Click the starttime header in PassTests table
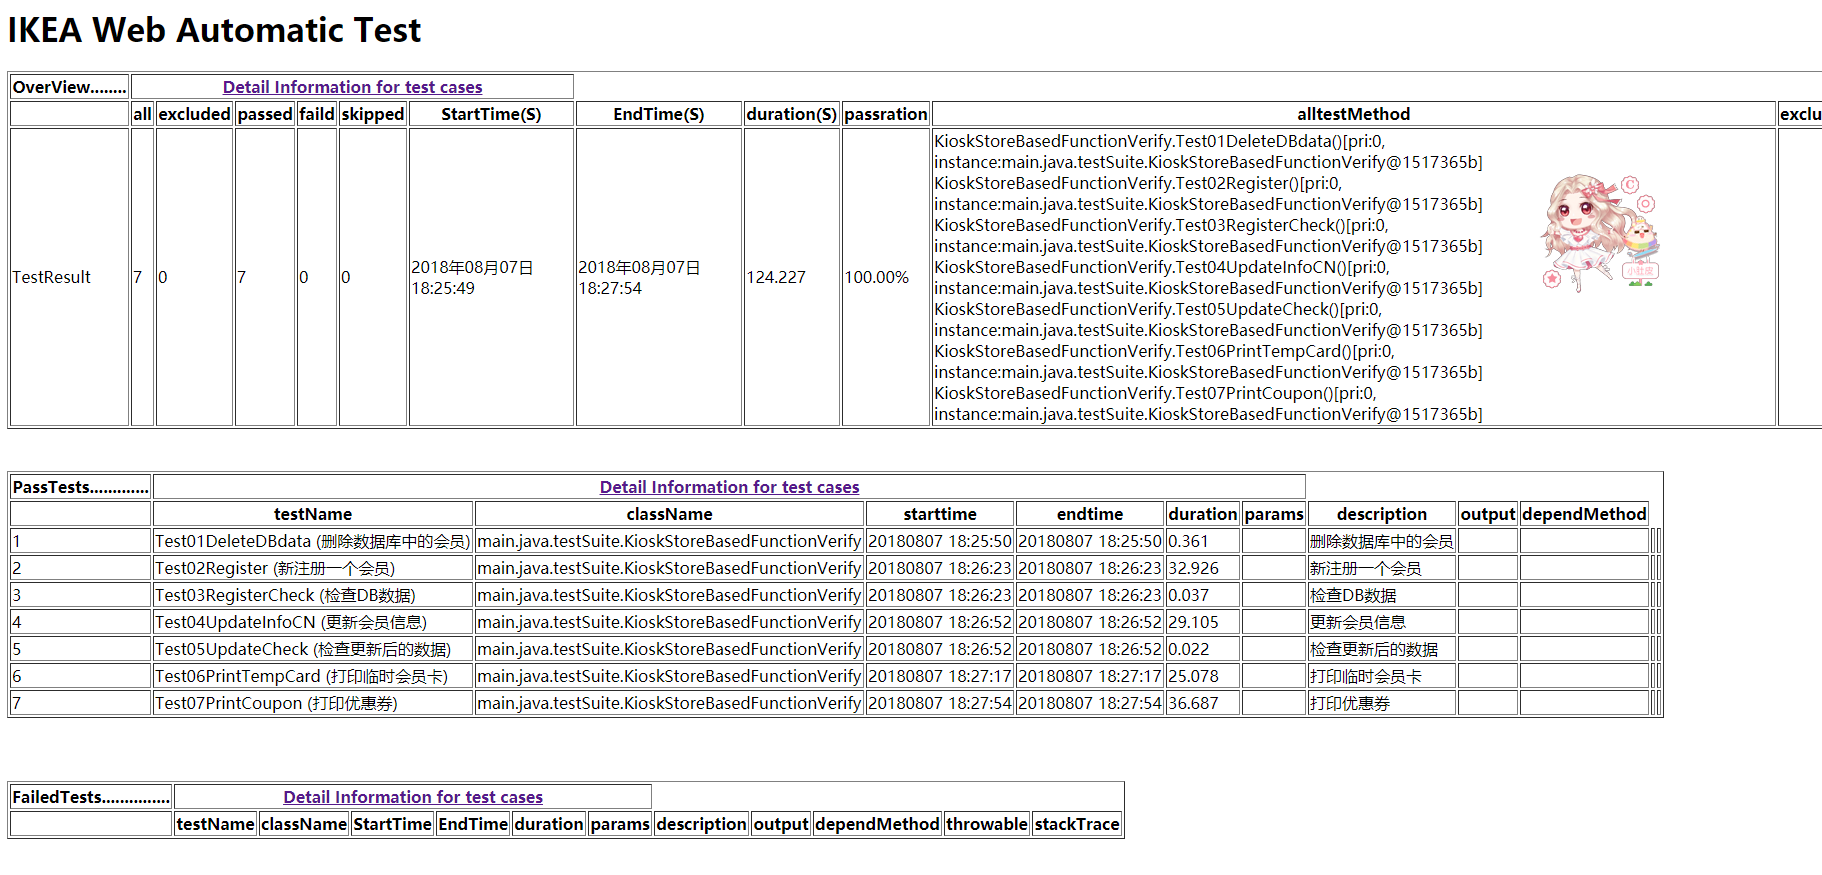 click(x=940, y=514)
